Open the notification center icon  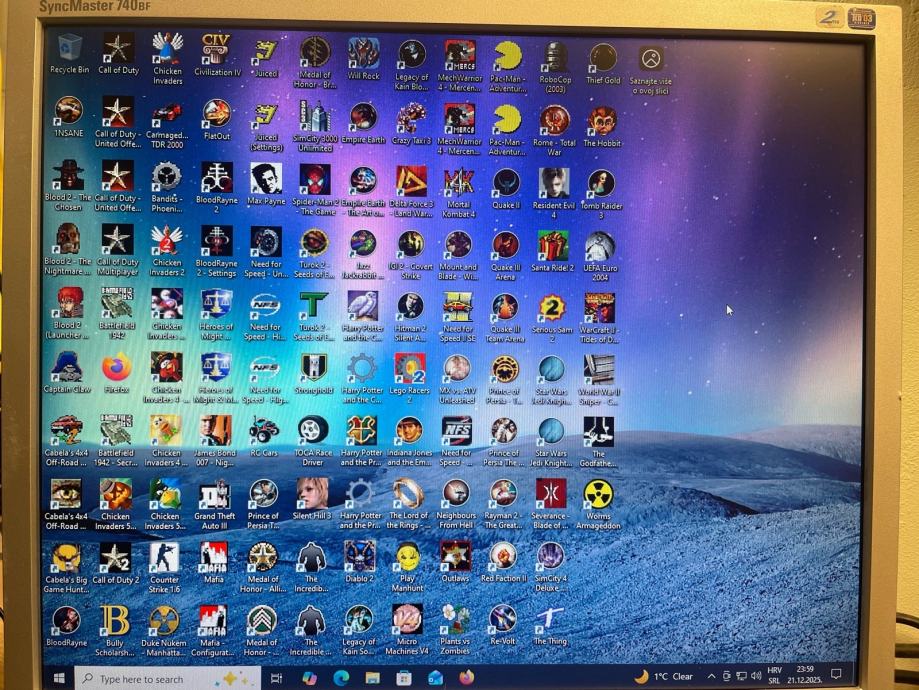tap(836, 674)
